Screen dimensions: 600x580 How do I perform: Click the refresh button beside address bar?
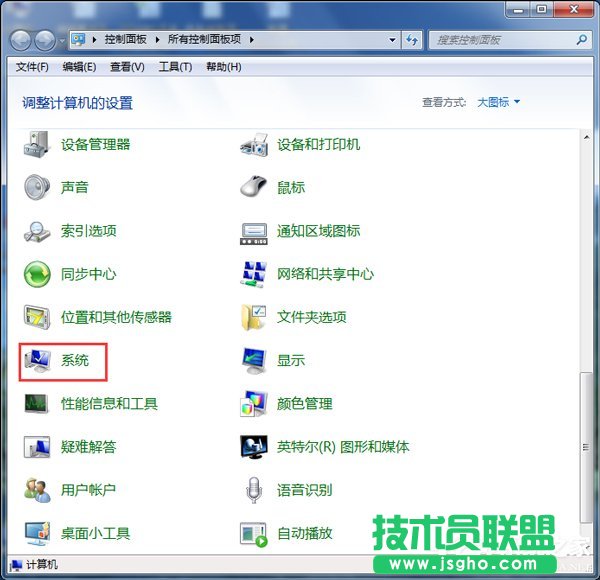click(412, 40)
